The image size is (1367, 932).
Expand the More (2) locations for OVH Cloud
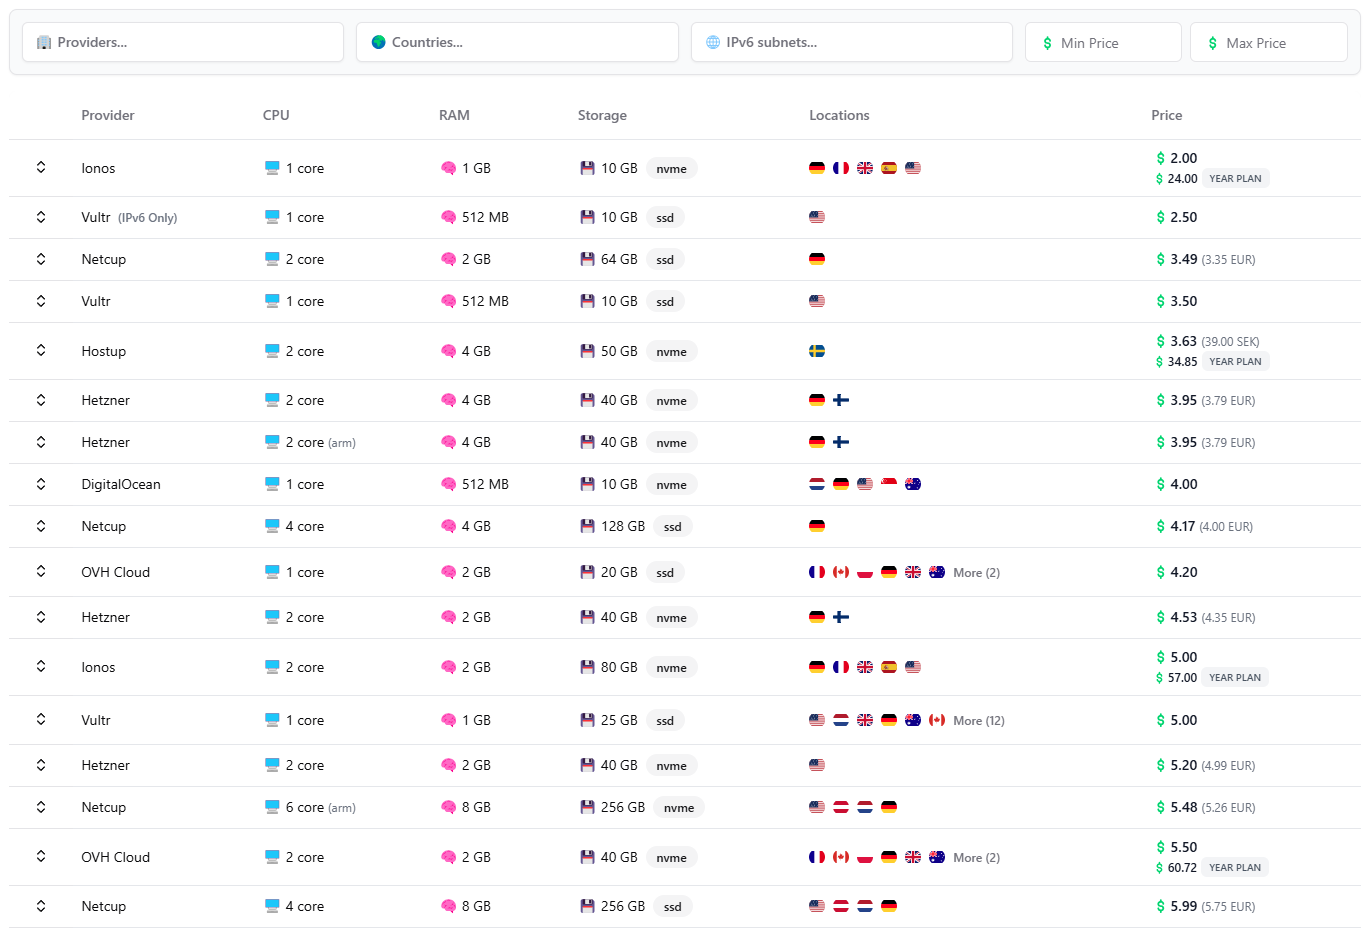976,572
